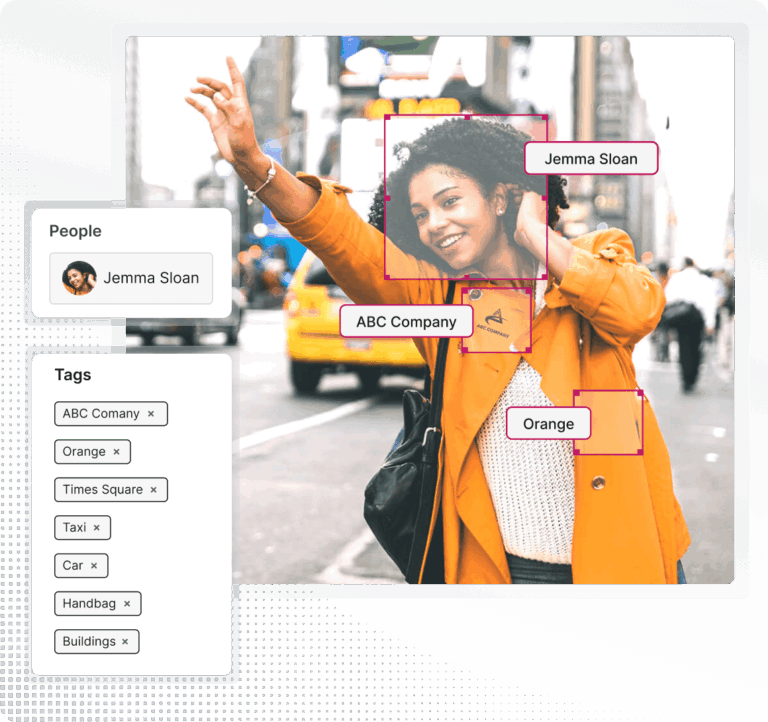Select the Jemma Sloan person card
The width and height of the screenshot is (768, 722).
click(x=131, y=278)
